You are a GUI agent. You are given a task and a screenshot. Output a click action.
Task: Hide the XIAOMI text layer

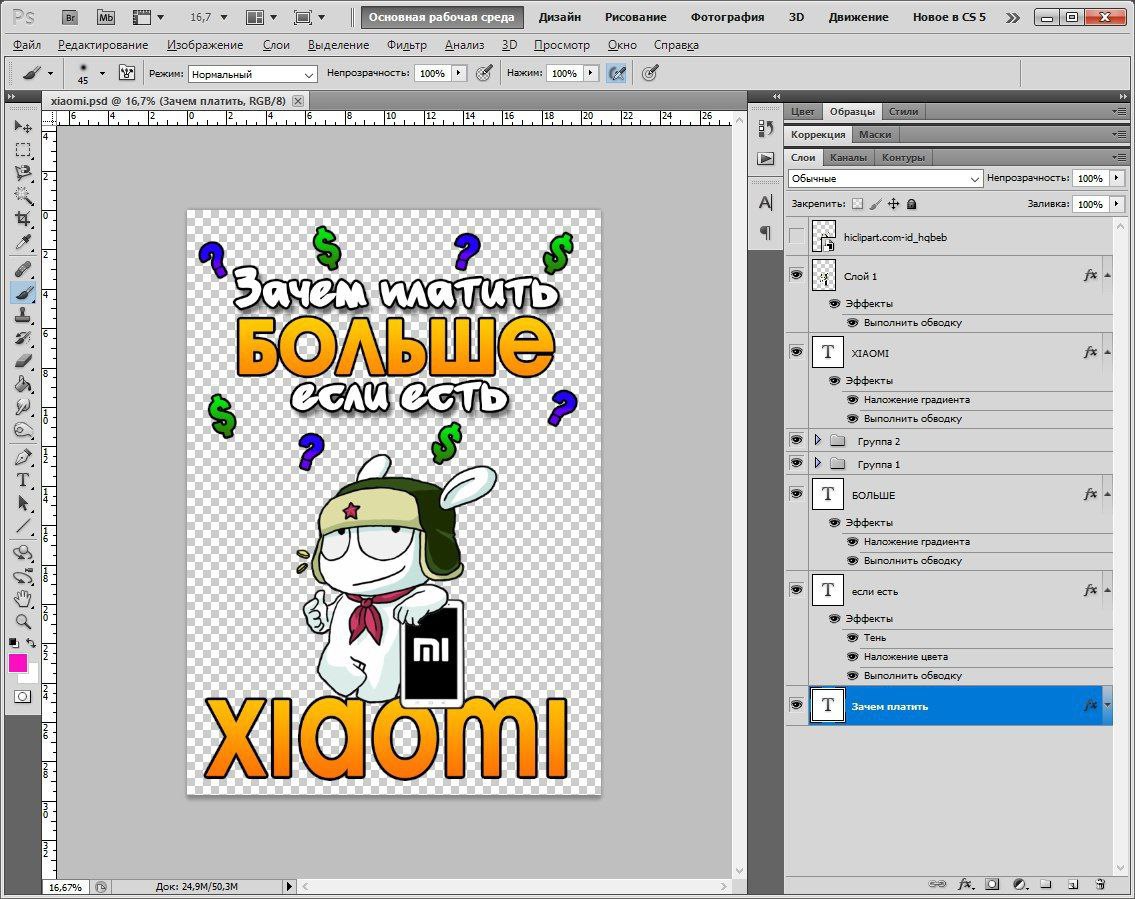[x=796, y=352]
